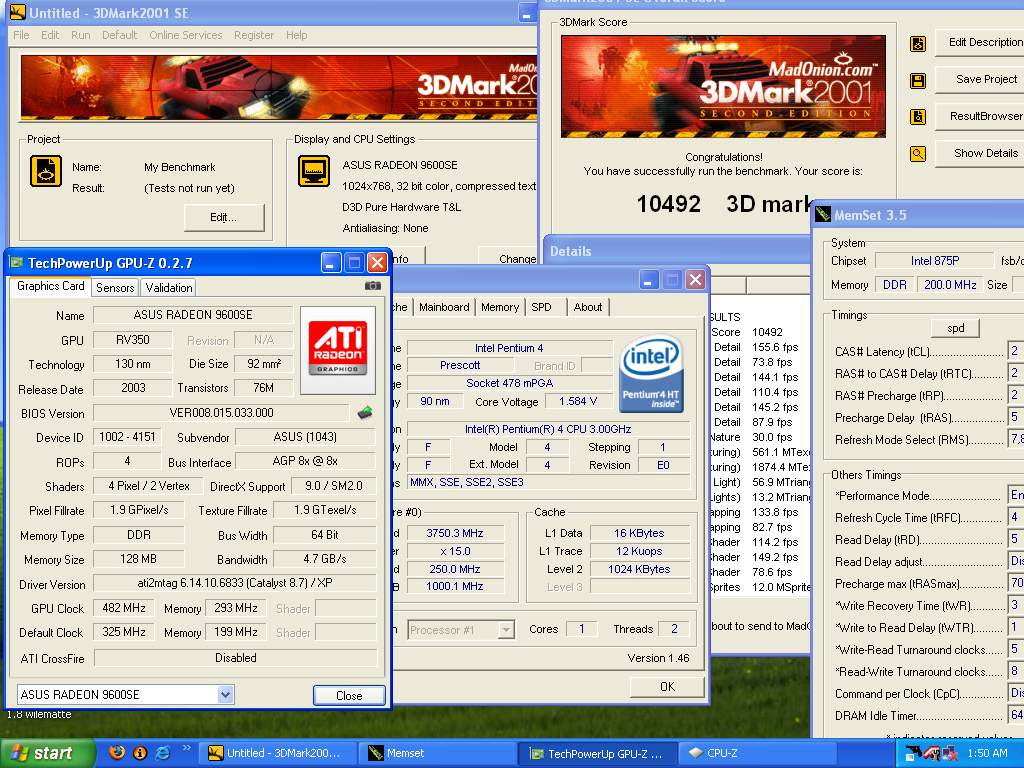Click the Change button in Display settings
The width and height of the screenshot is (1024, 768).
pos(509,258)
